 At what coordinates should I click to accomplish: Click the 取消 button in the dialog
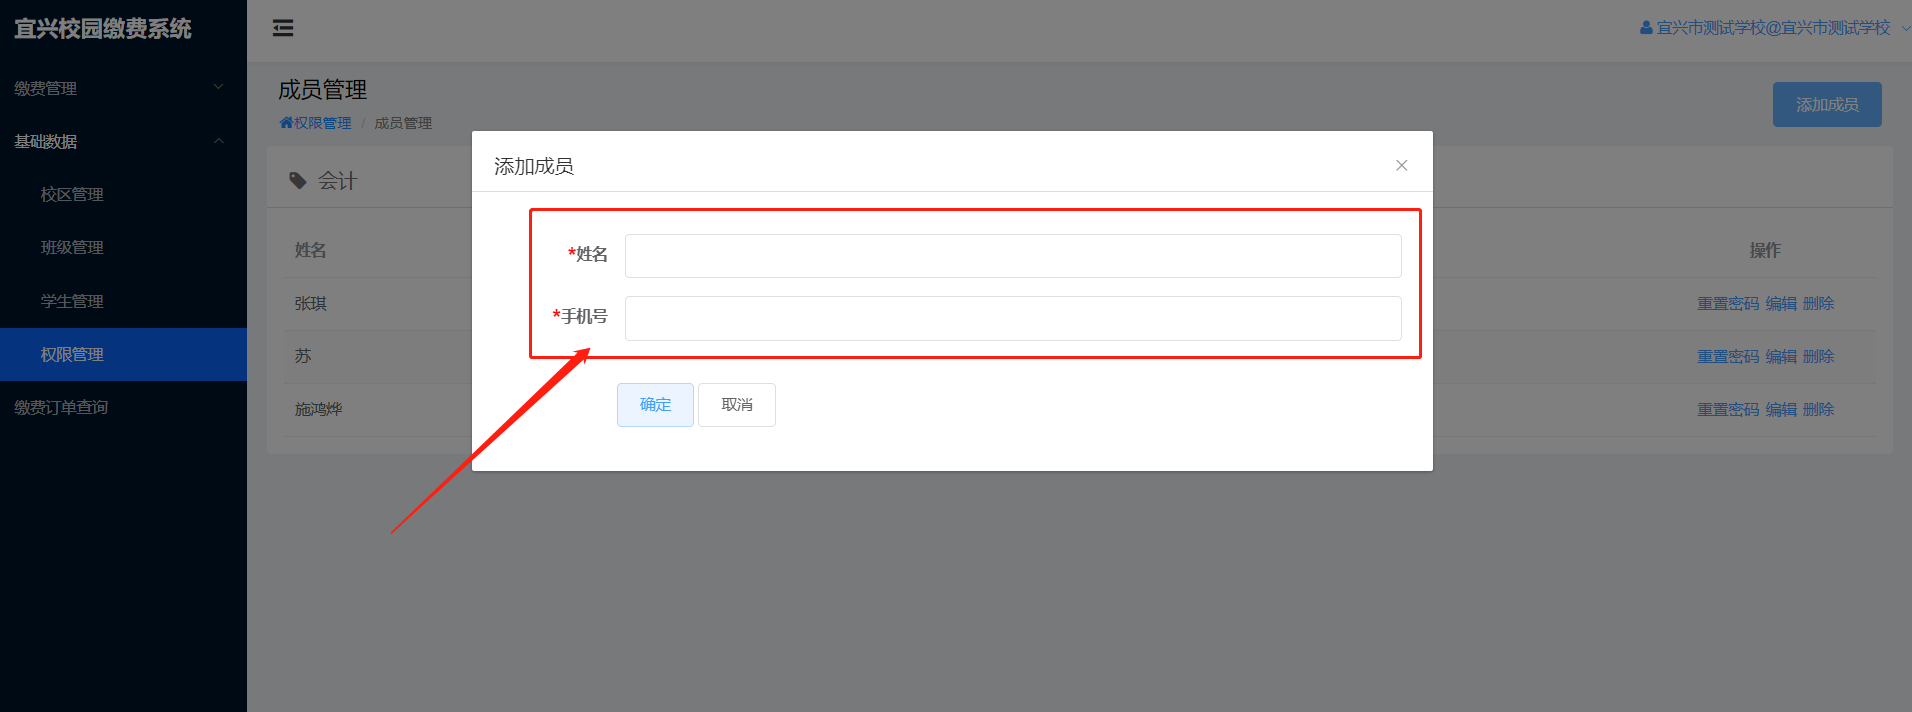coord(737,405)
